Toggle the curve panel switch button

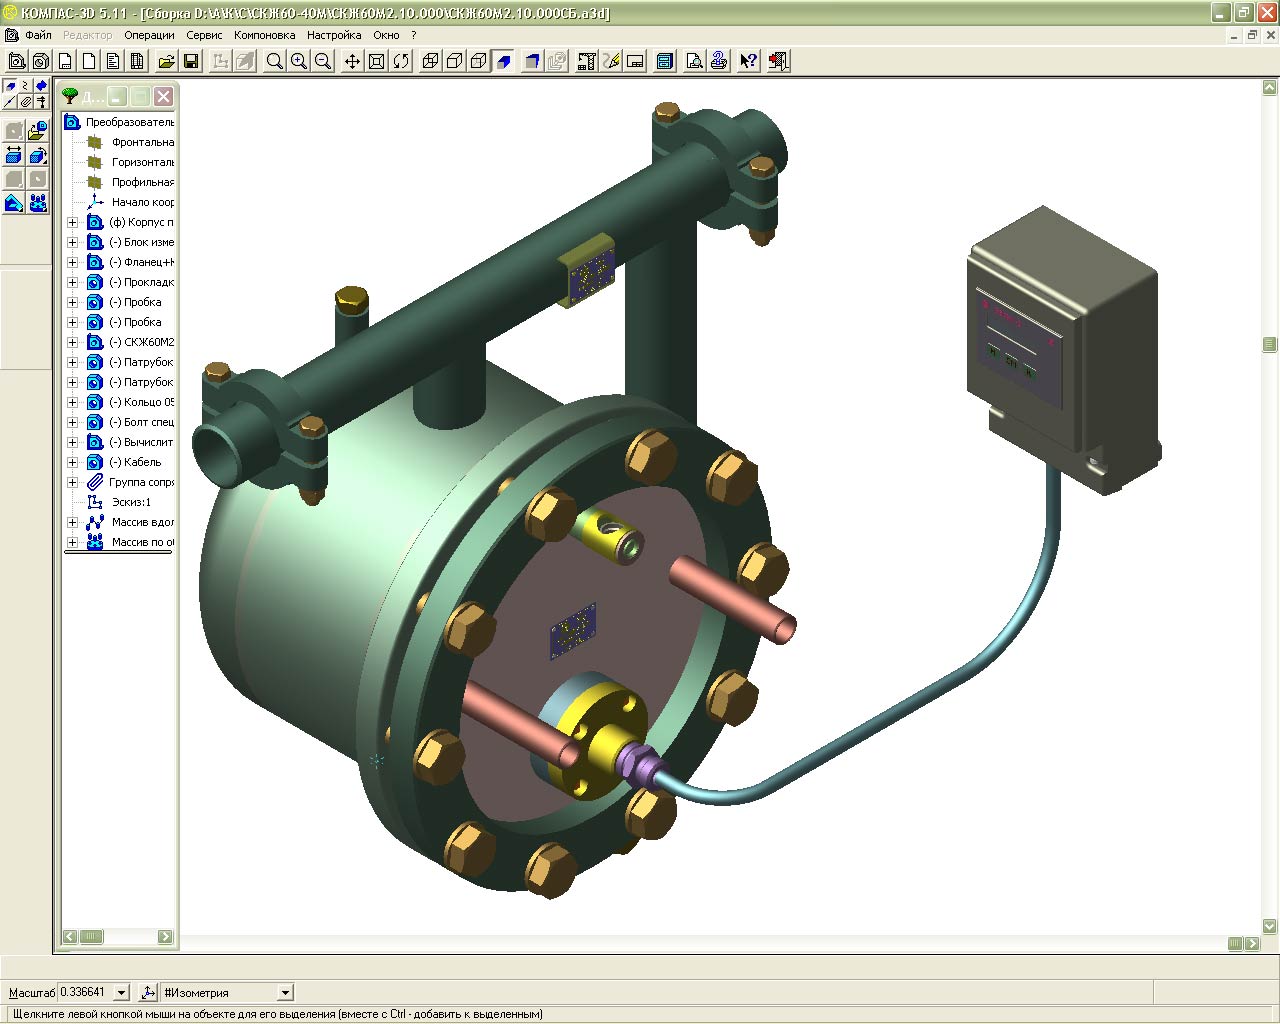(26, 86)
